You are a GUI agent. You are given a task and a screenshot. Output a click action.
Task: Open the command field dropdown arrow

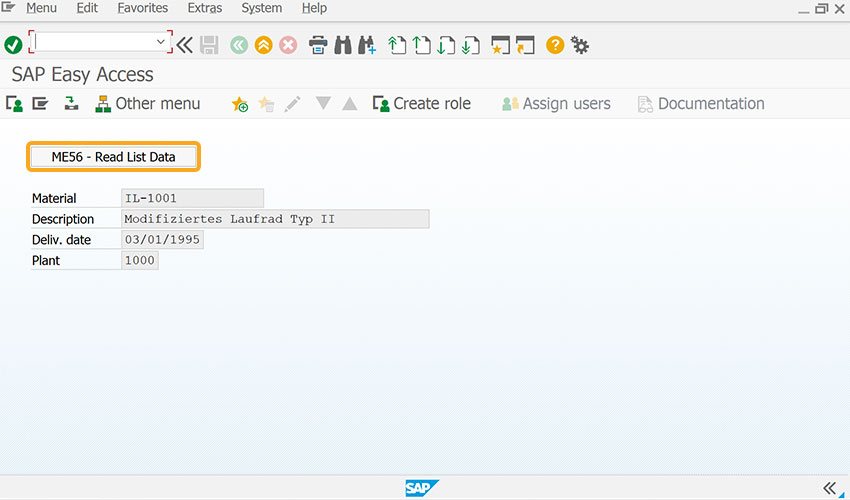(160, 42)
